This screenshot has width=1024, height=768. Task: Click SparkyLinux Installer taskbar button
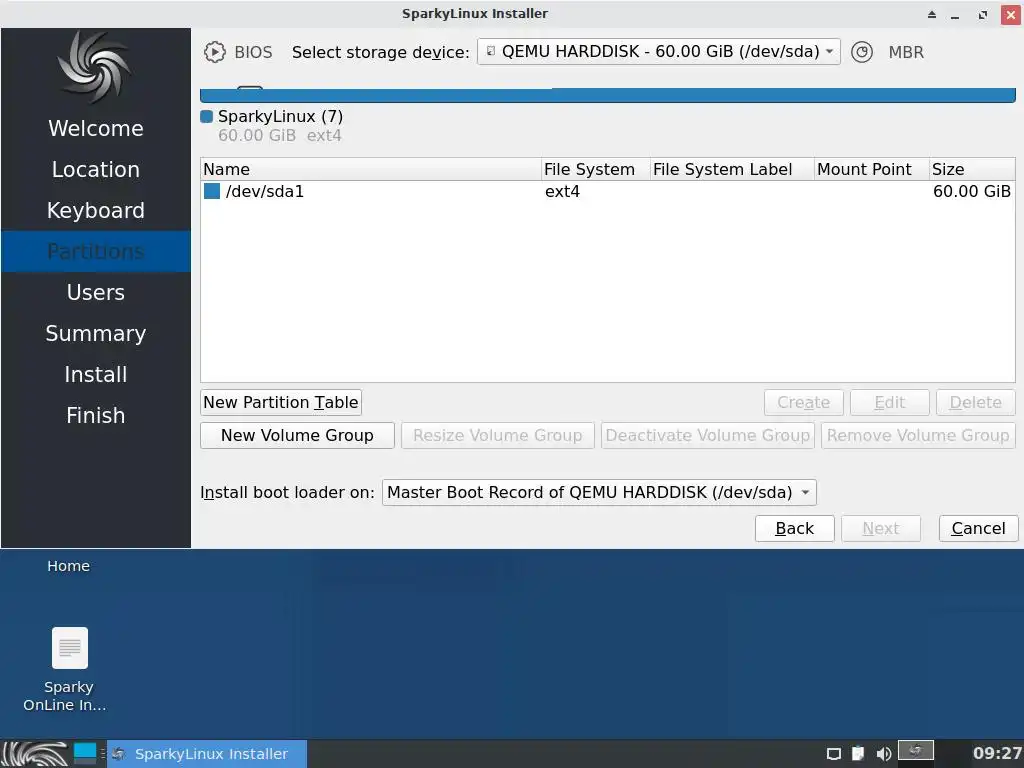(207, 754)
